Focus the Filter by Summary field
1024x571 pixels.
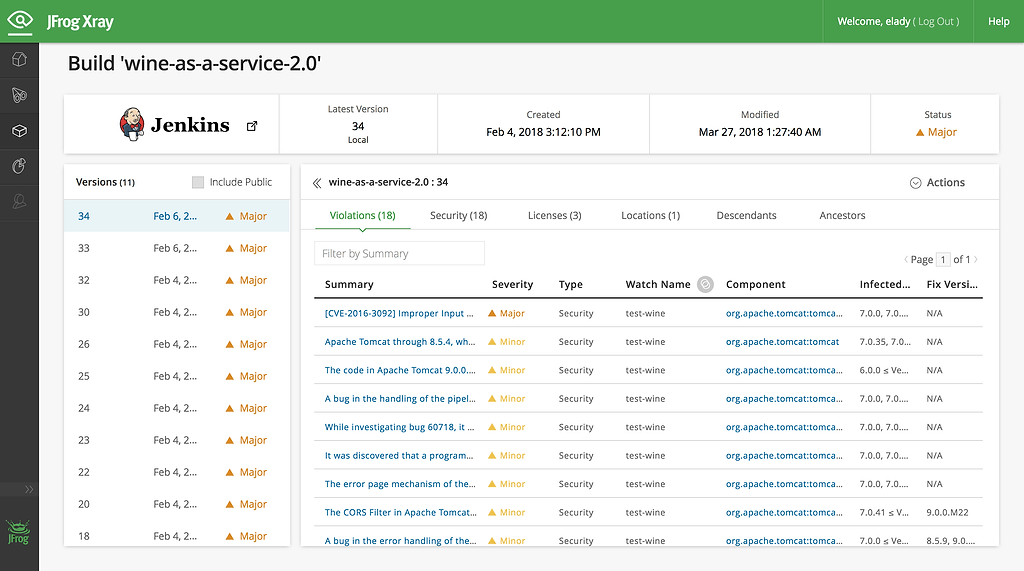(400, 253)
